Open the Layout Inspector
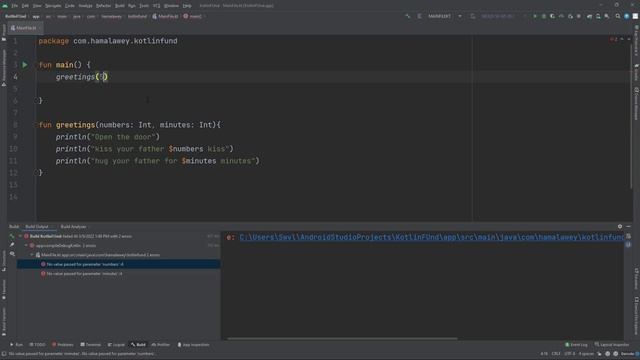Screen dimensions: 640x360 (x=612, y=345)
